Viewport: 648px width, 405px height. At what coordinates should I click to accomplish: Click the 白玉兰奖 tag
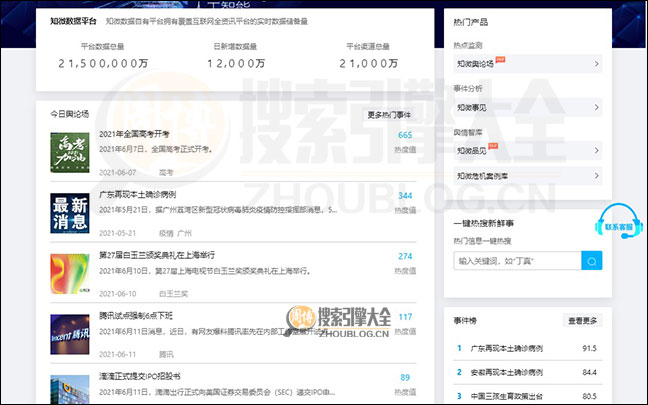(174, 294)
